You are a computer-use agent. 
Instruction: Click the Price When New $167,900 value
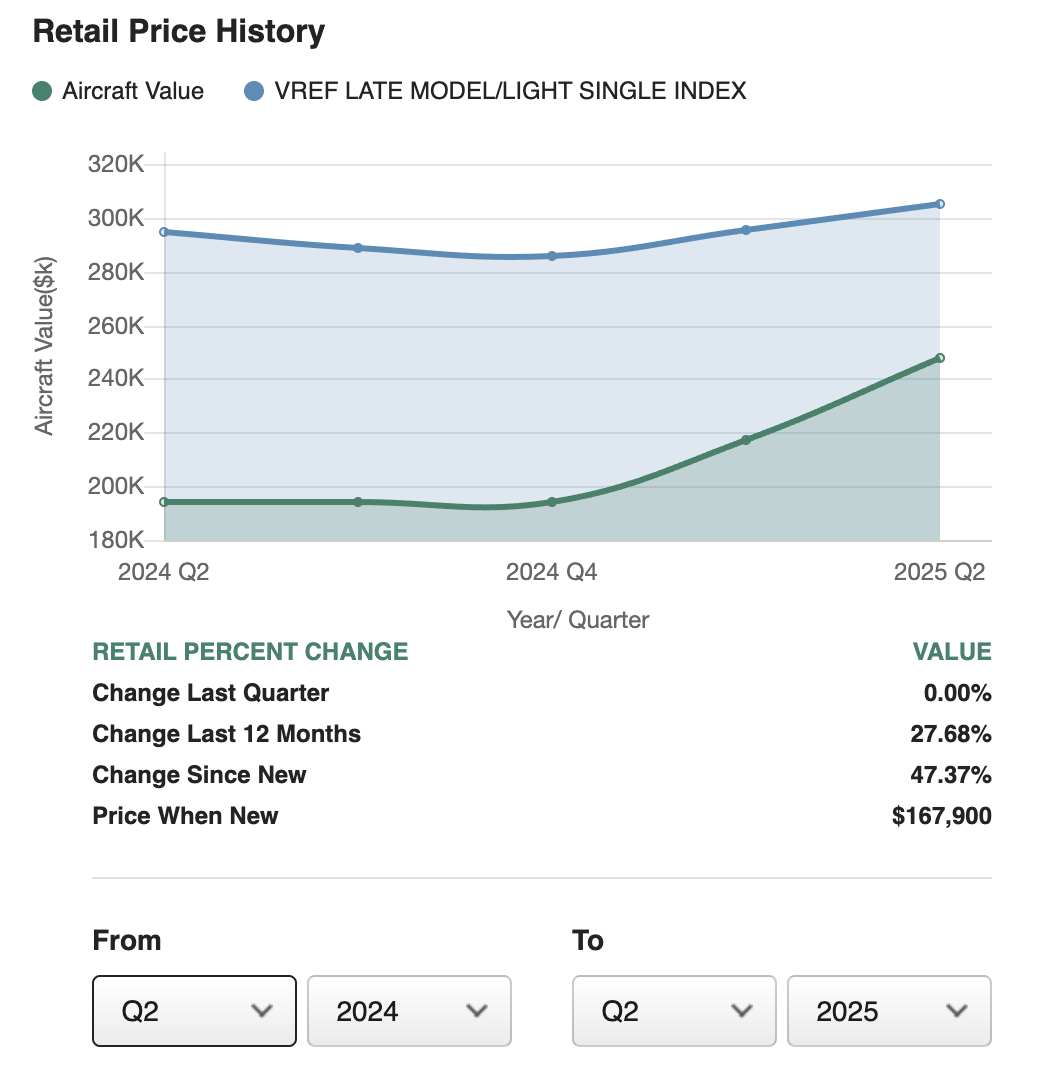[x=941, y=816]
